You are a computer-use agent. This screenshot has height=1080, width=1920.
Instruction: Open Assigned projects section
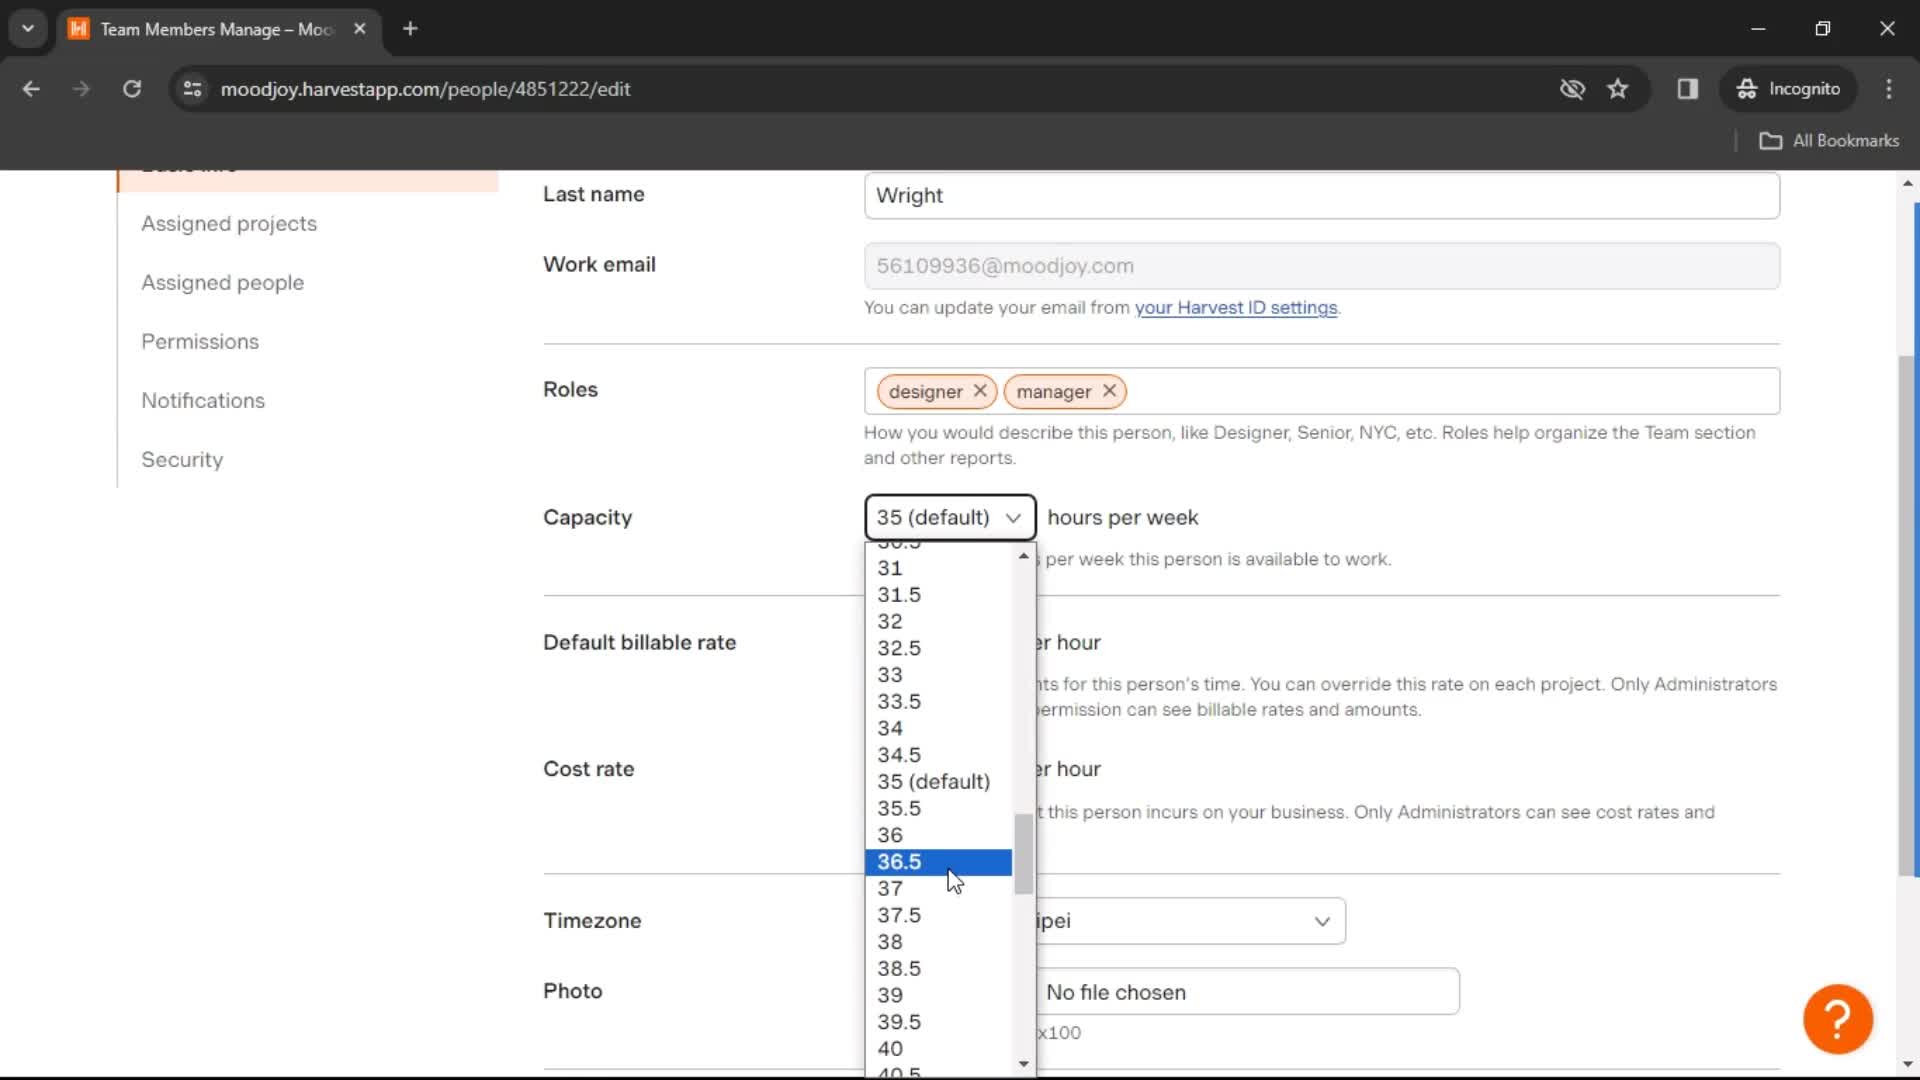(229, 224)
